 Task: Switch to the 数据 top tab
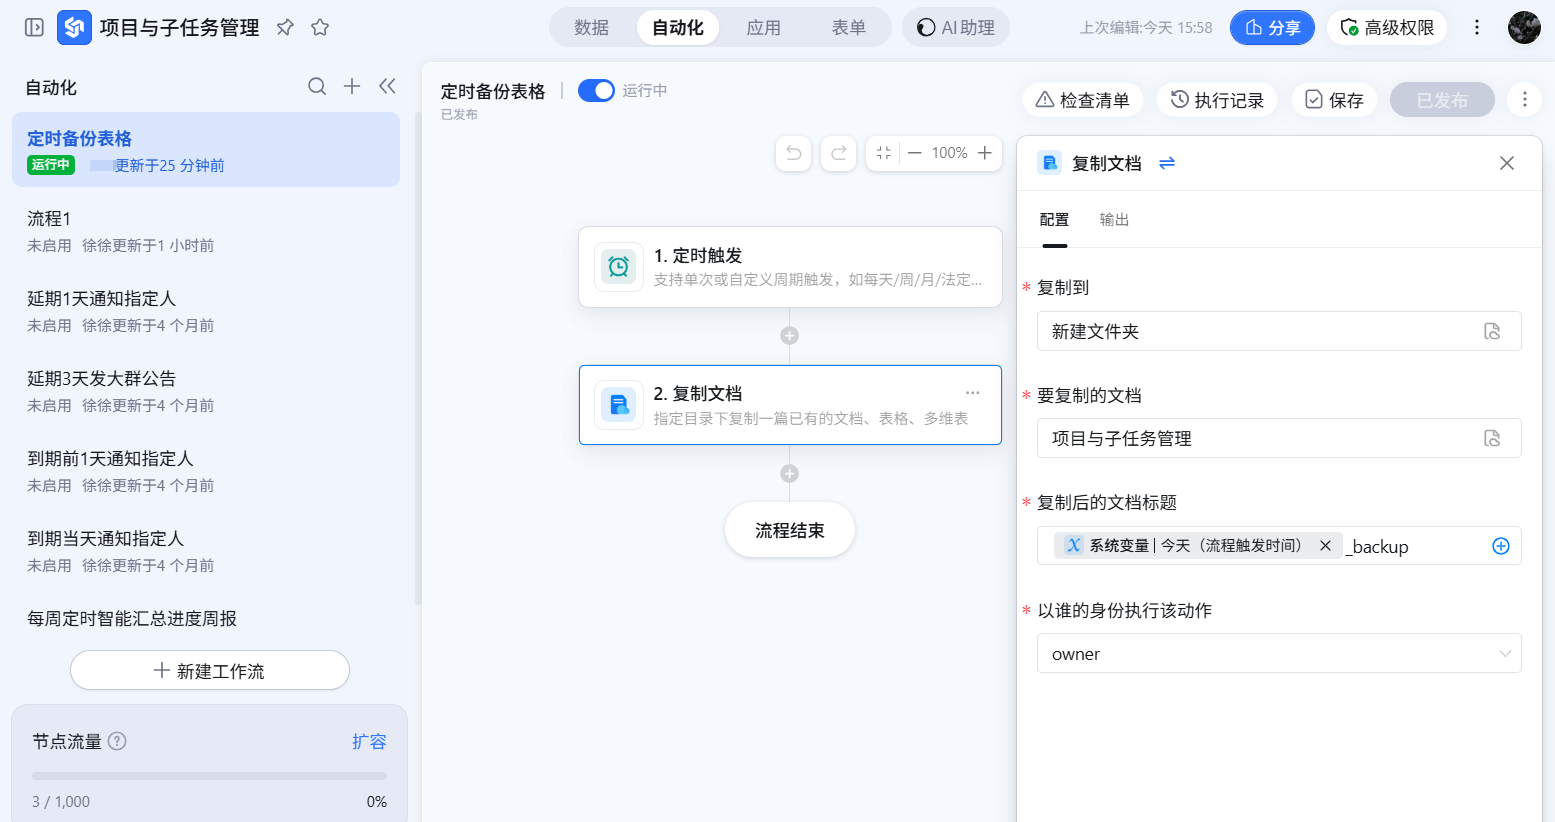(x=591, y=28)
